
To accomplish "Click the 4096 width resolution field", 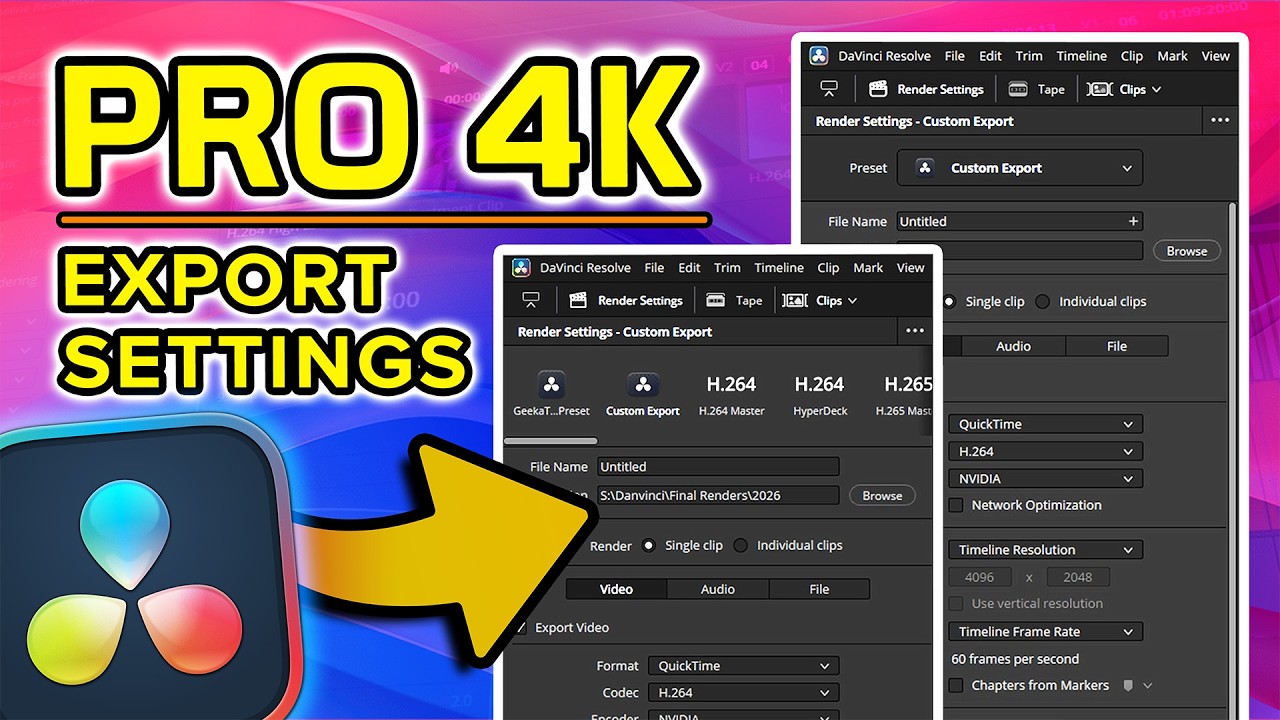I will [x=980, y=577].
